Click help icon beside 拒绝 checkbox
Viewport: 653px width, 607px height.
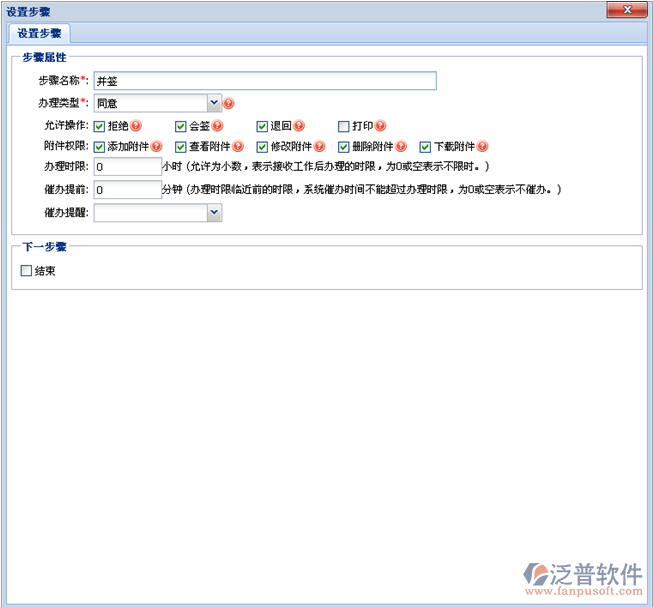pos(136,126)
